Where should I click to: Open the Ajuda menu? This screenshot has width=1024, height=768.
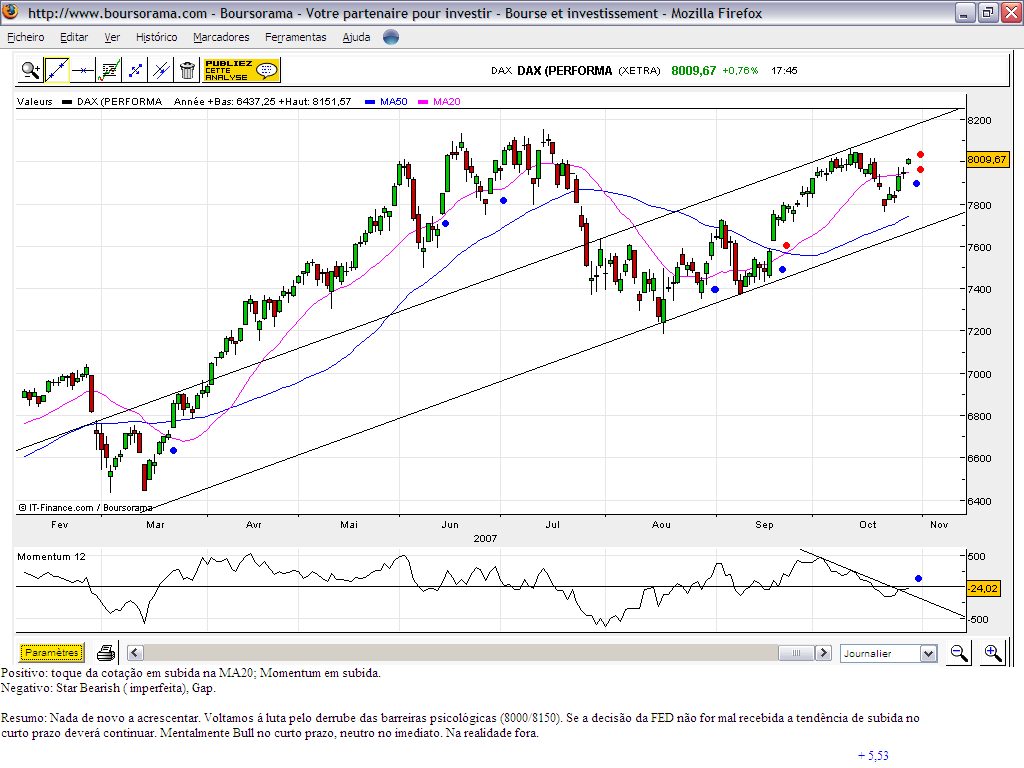coord(357,37)
